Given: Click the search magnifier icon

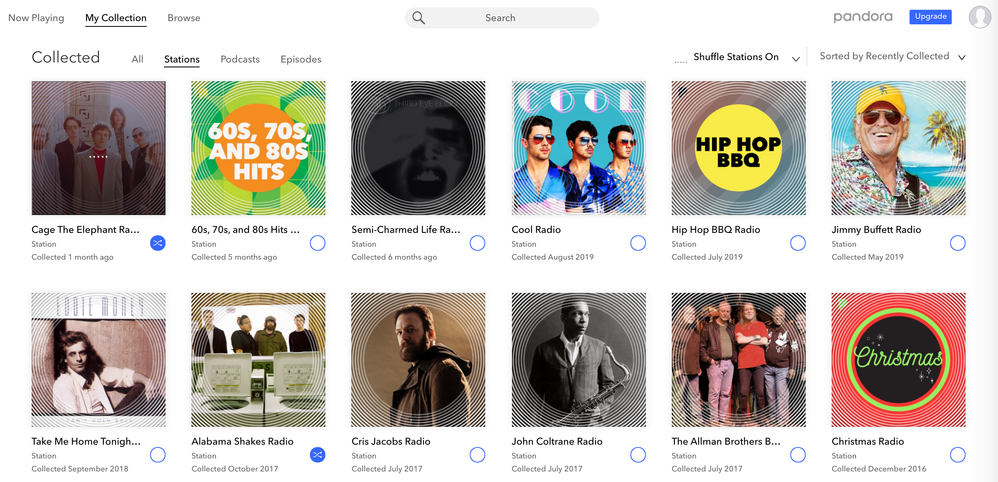Looking at the screenshot, I should [x=419, y=18].
